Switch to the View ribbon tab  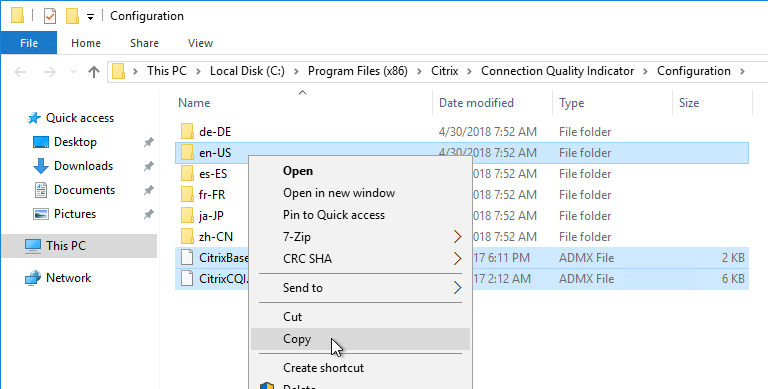(200, 43)
